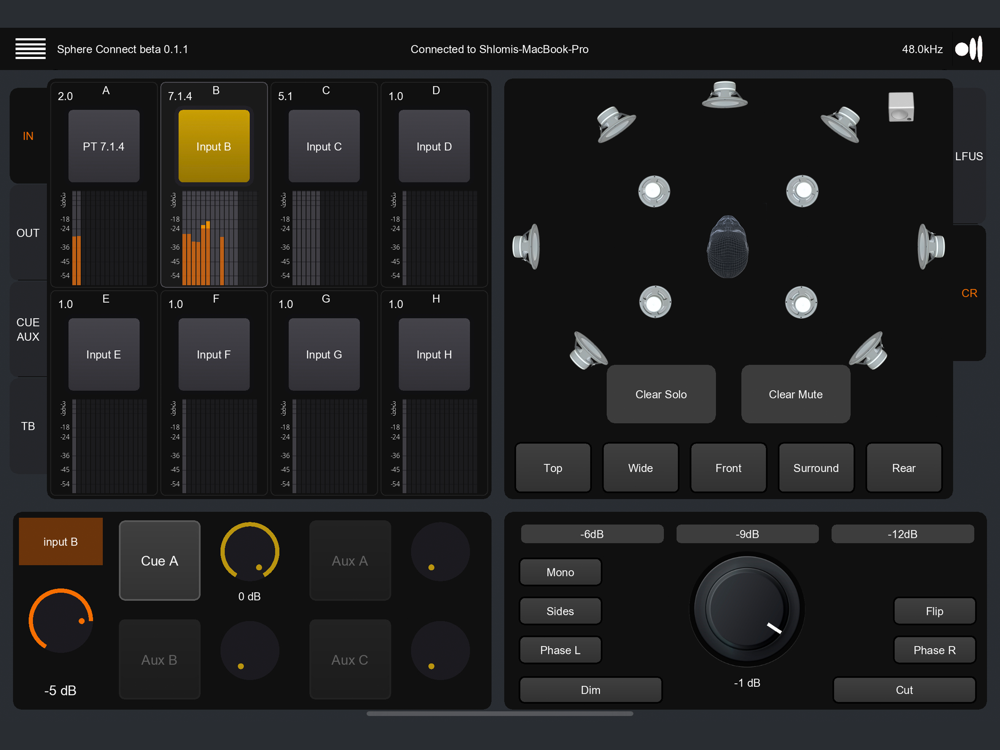Toggle the Mono button

coord(560,572)
